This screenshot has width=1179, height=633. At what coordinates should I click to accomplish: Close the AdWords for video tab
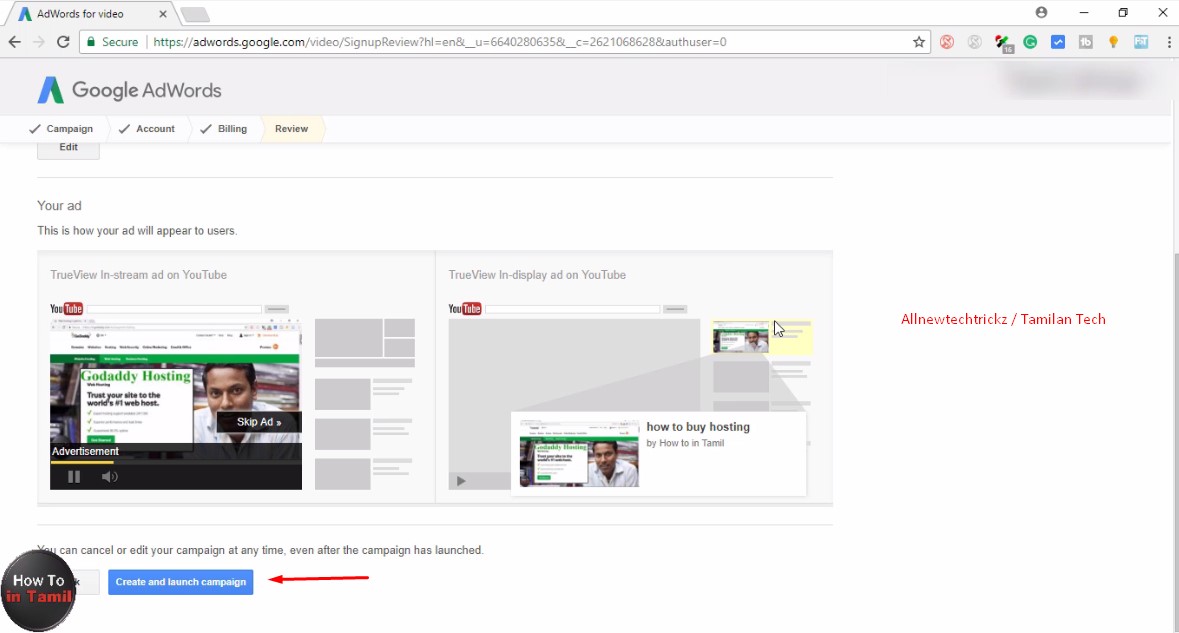(x=163, y=14)
